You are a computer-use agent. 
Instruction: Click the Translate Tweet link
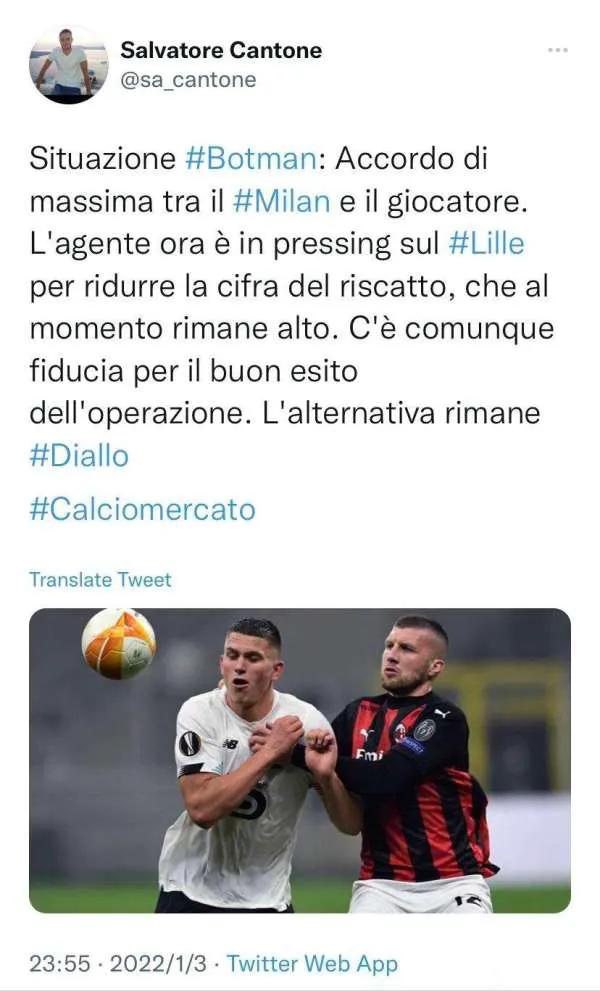click(100, 580)
